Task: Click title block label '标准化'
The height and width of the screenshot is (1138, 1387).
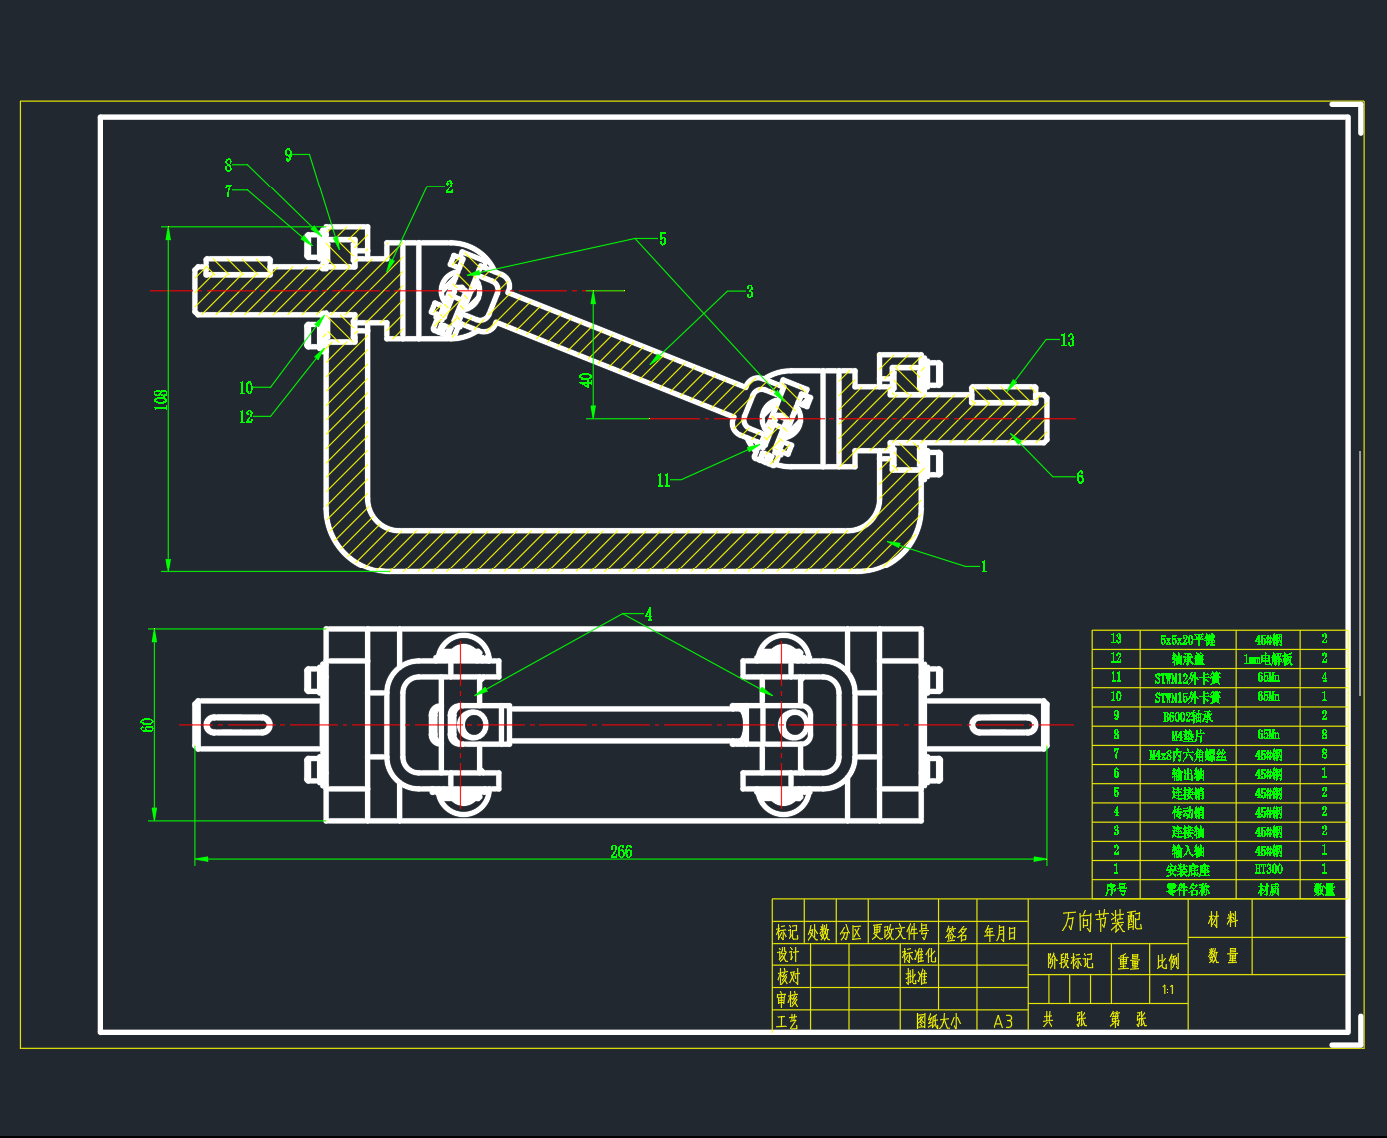Action: coord(919,956)
